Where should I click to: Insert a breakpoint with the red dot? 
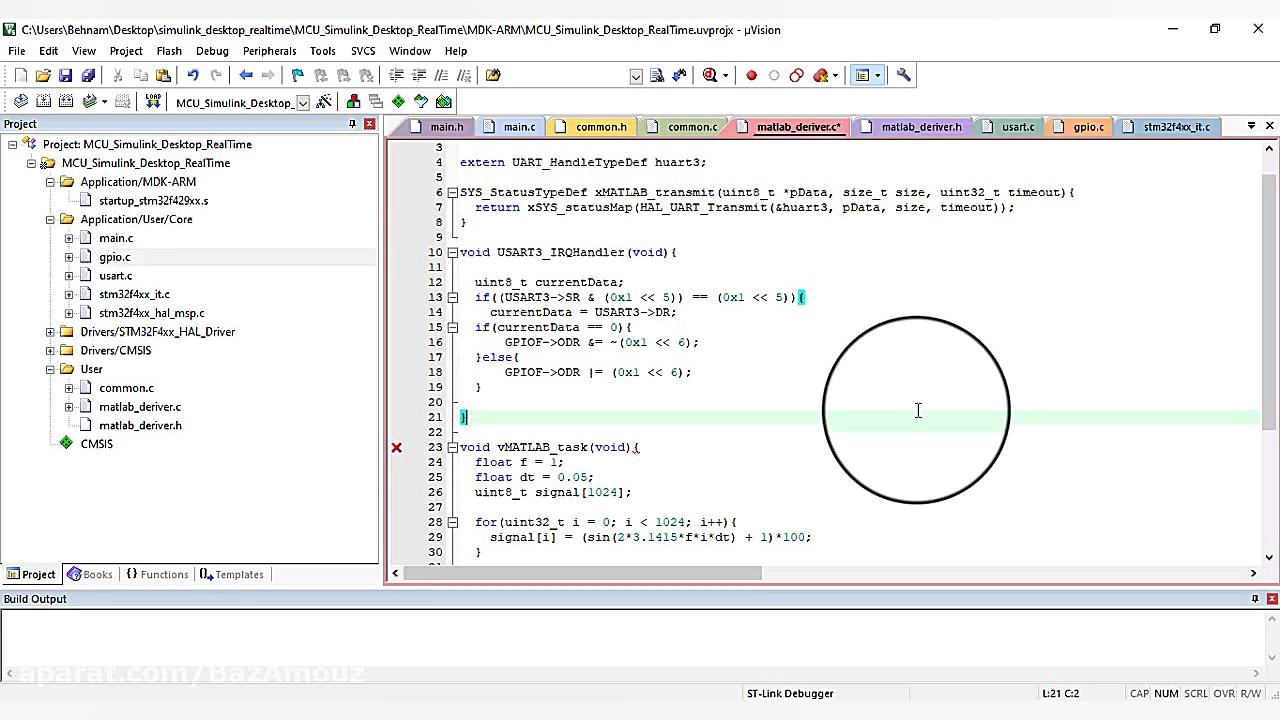click(752, 75)
